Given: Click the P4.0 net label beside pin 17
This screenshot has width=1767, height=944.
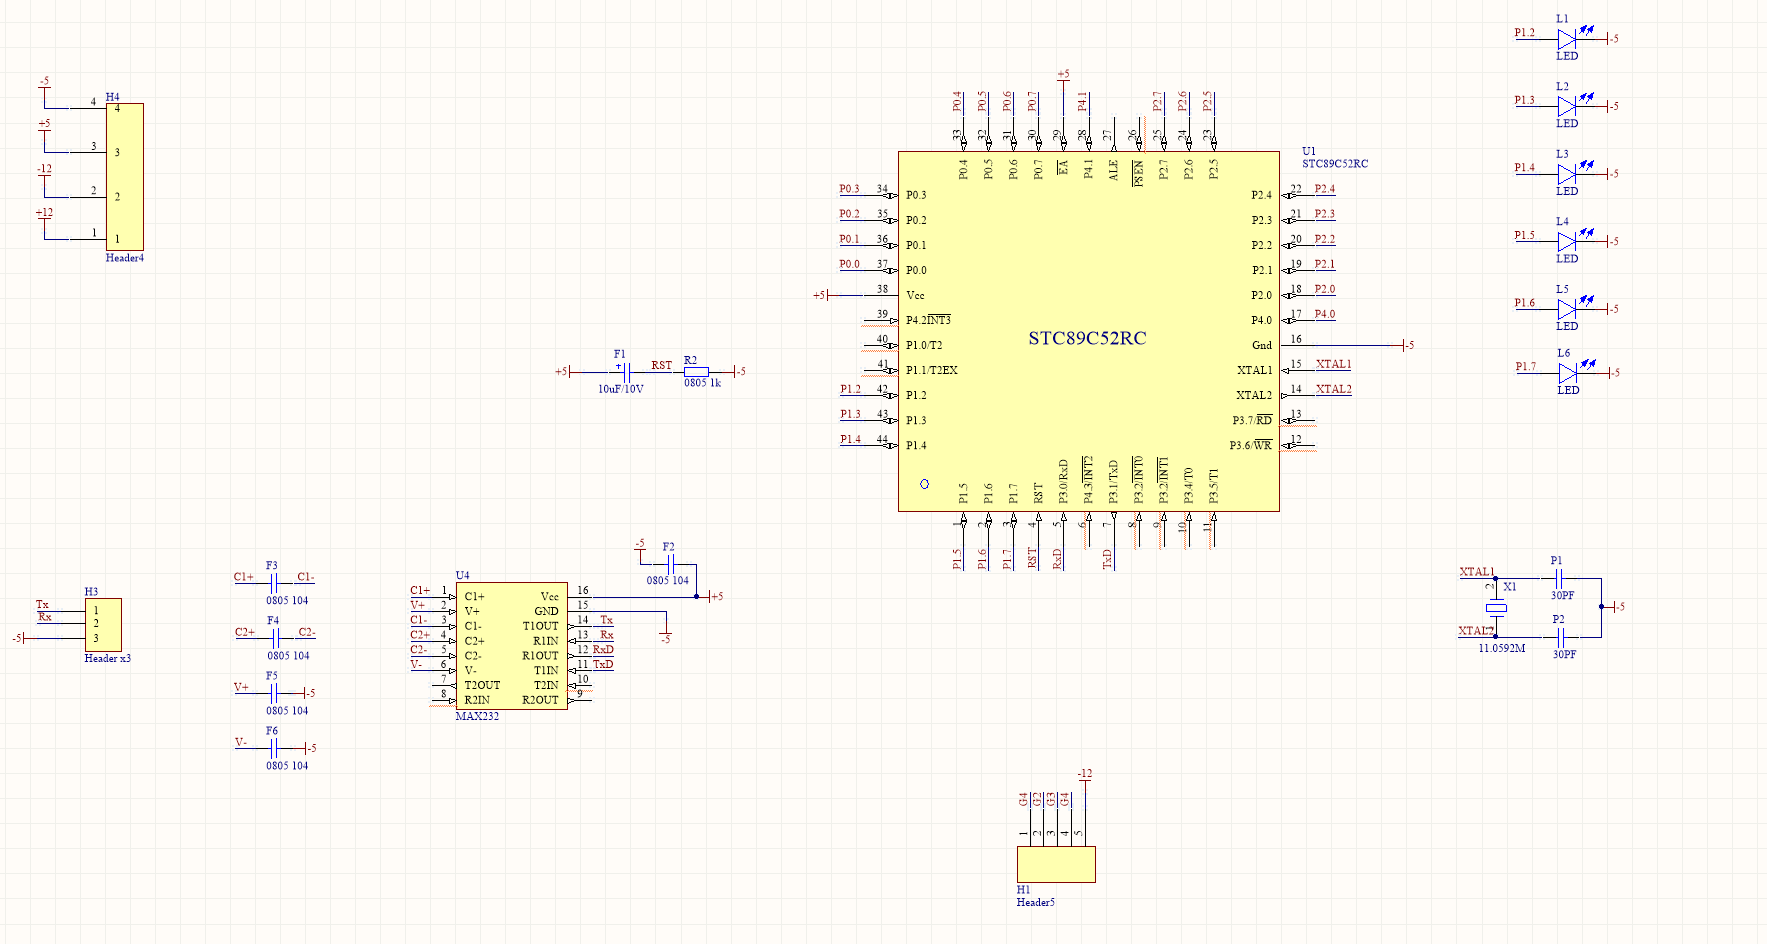Looking at the screenshot, I should (x=1325, y=314).
